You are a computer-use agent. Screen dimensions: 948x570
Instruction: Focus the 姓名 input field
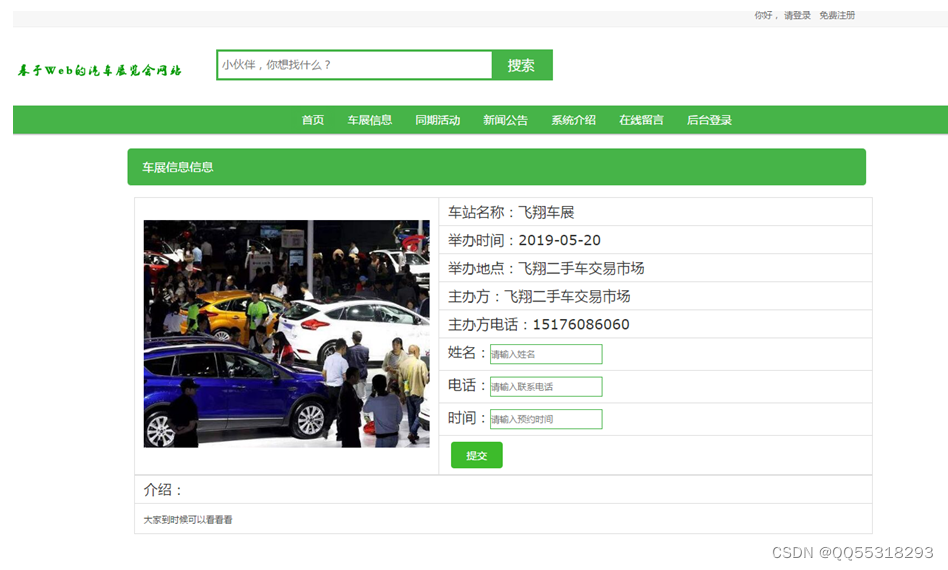pyautogui.click(x=546, y=354)
